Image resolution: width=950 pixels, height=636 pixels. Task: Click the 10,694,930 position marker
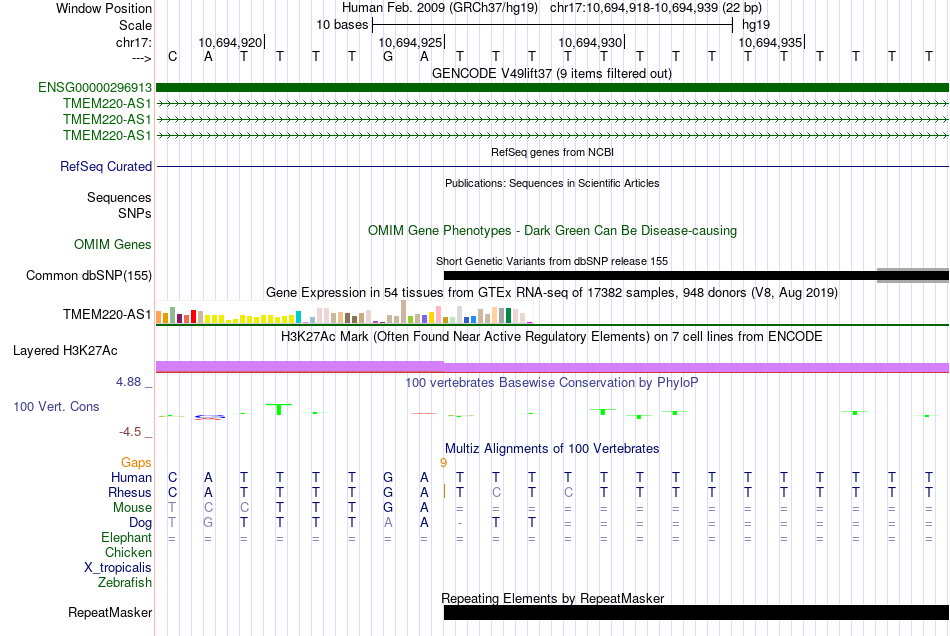coord(590,42)
